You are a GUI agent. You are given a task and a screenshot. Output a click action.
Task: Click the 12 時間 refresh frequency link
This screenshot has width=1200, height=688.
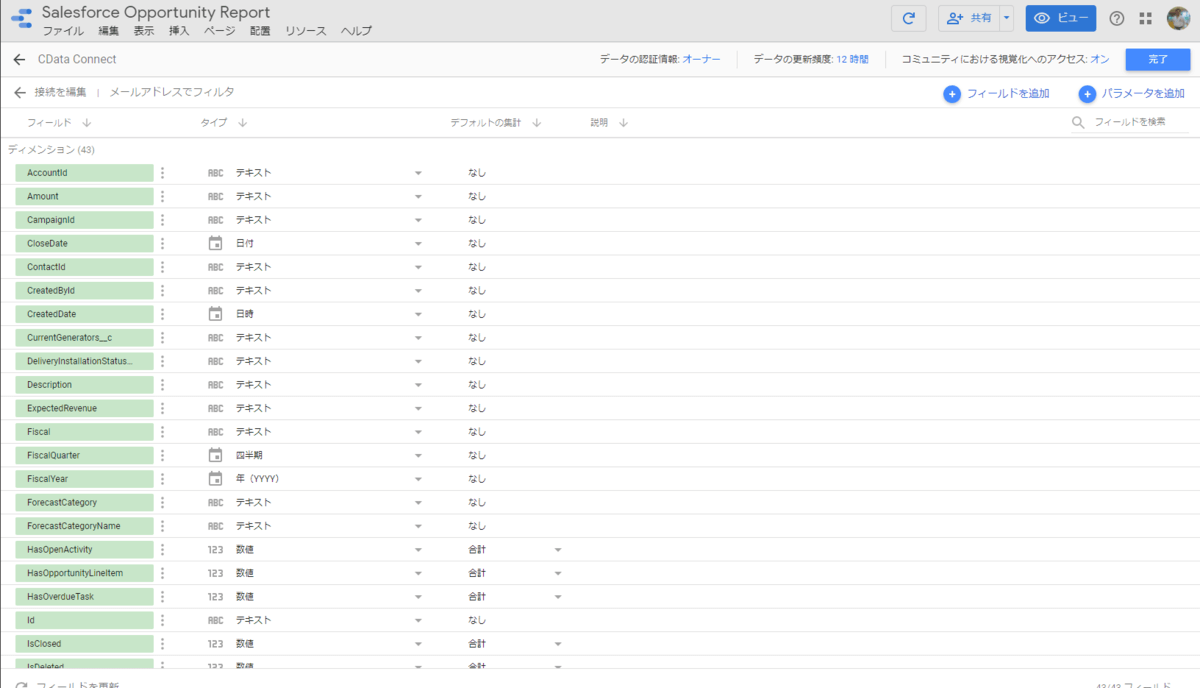coord(852,60)
